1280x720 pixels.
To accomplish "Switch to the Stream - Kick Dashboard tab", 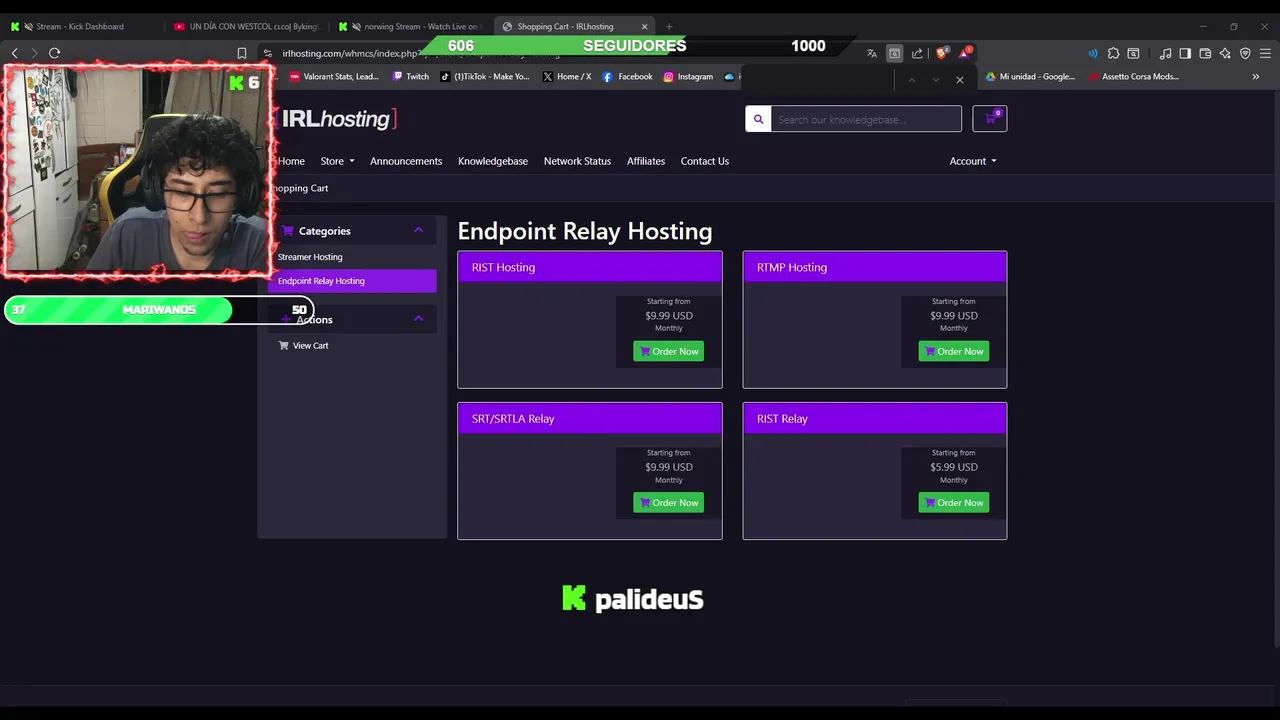I will pos(80,27).
